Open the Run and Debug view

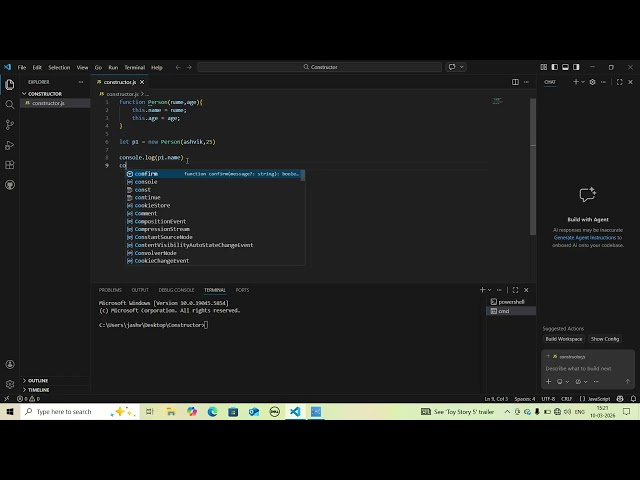coord(10,145)
